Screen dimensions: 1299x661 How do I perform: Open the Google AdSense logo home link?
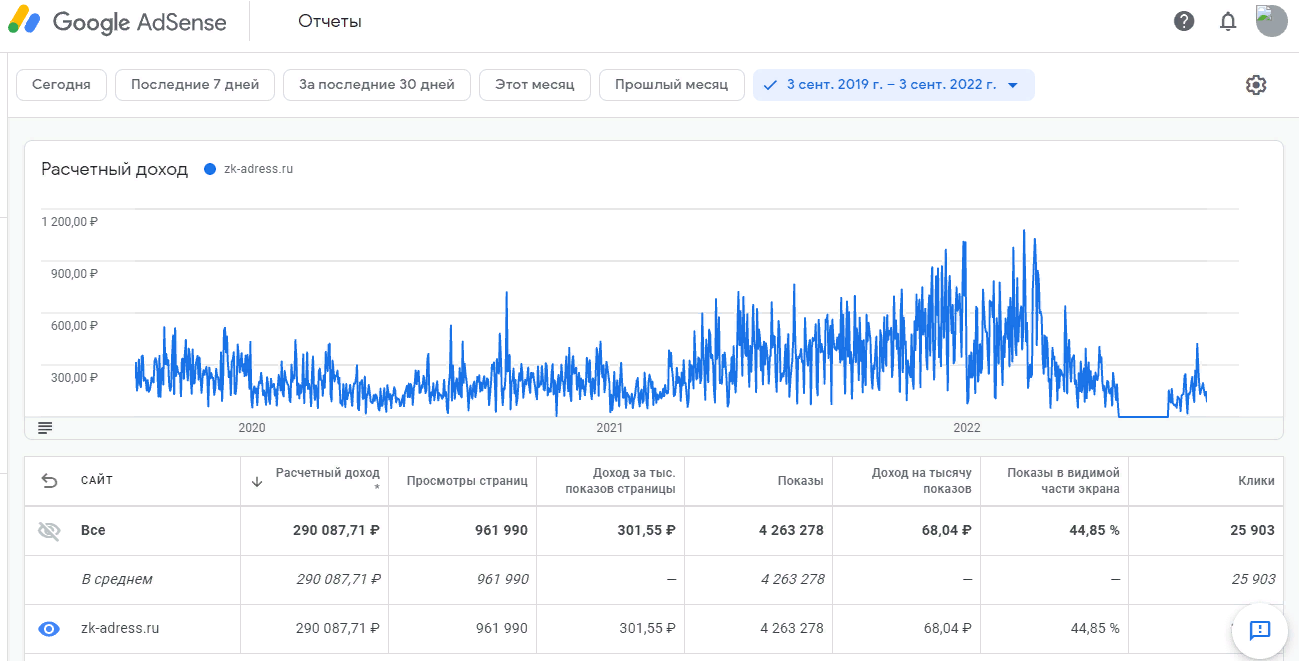point(117,22)
